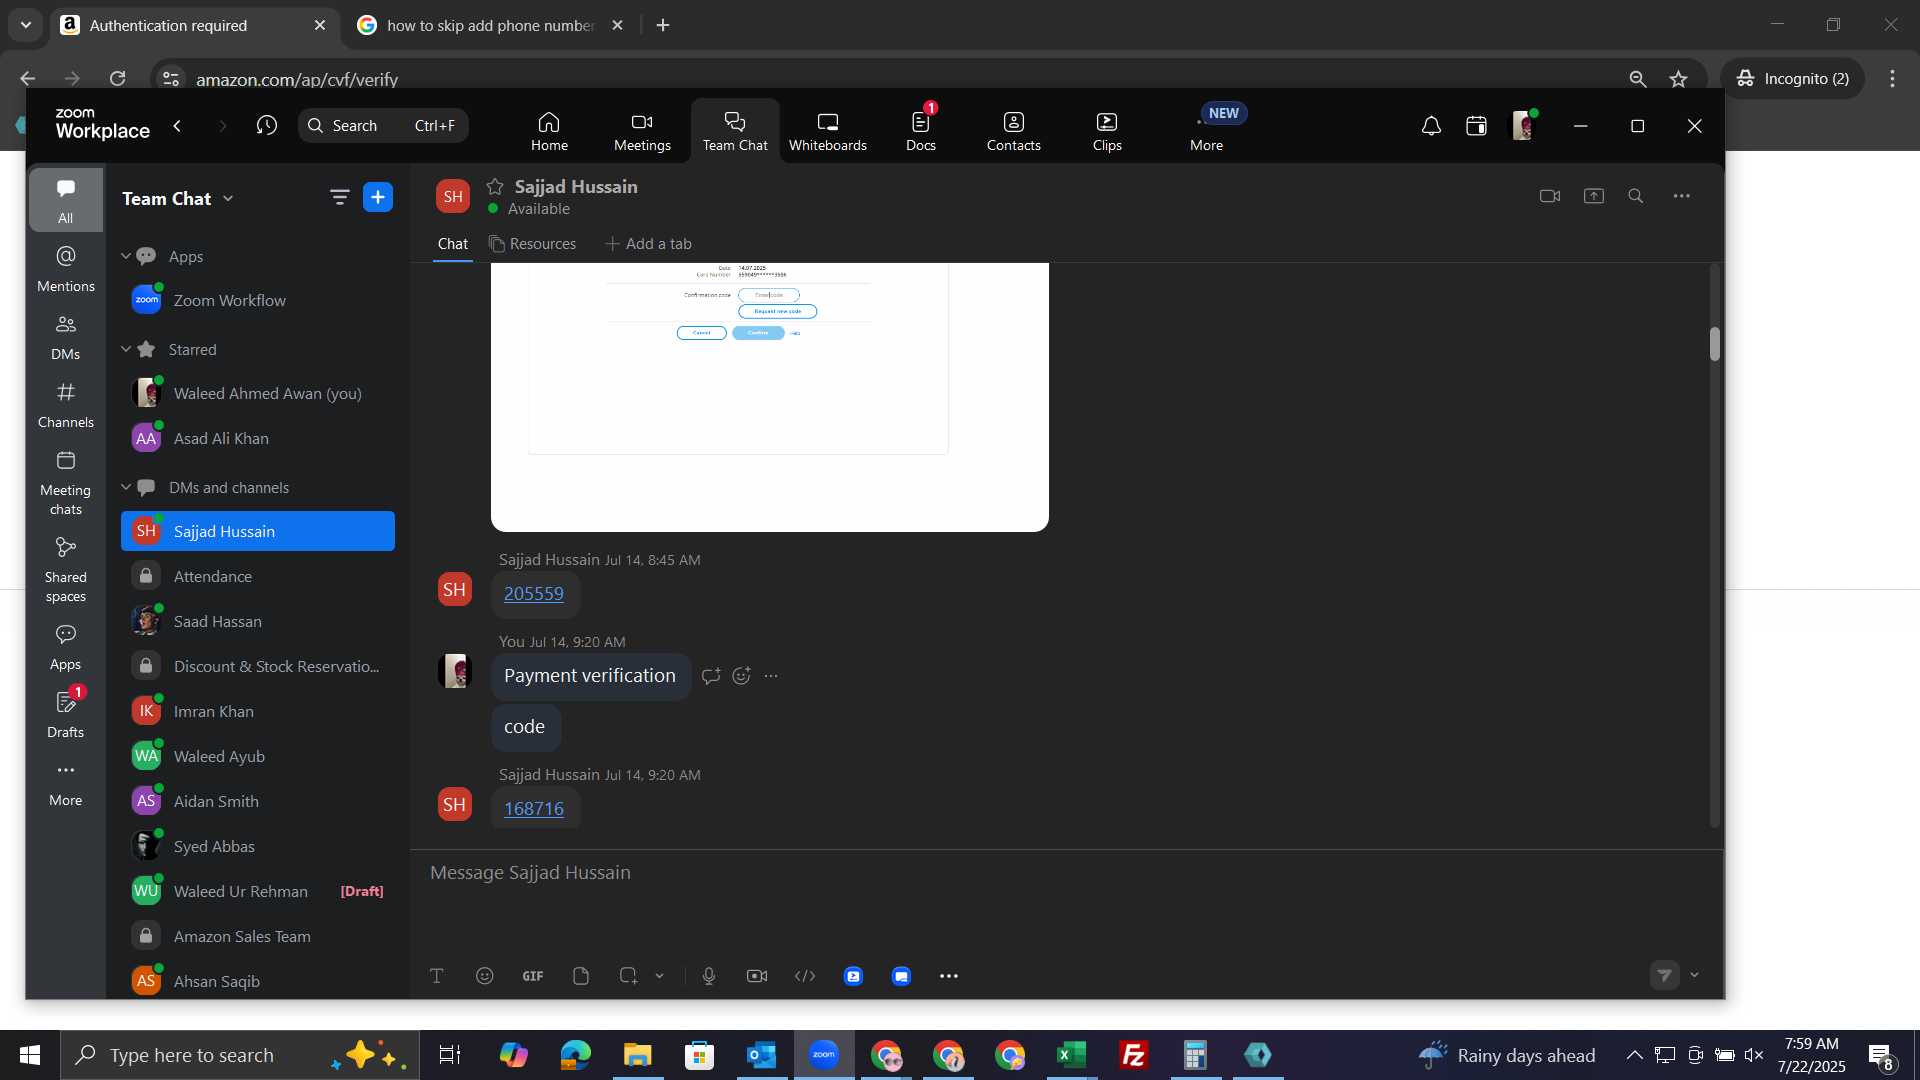Open the Contacts tab
Screen dimensions: 1920x1080
coord(1013,131)
